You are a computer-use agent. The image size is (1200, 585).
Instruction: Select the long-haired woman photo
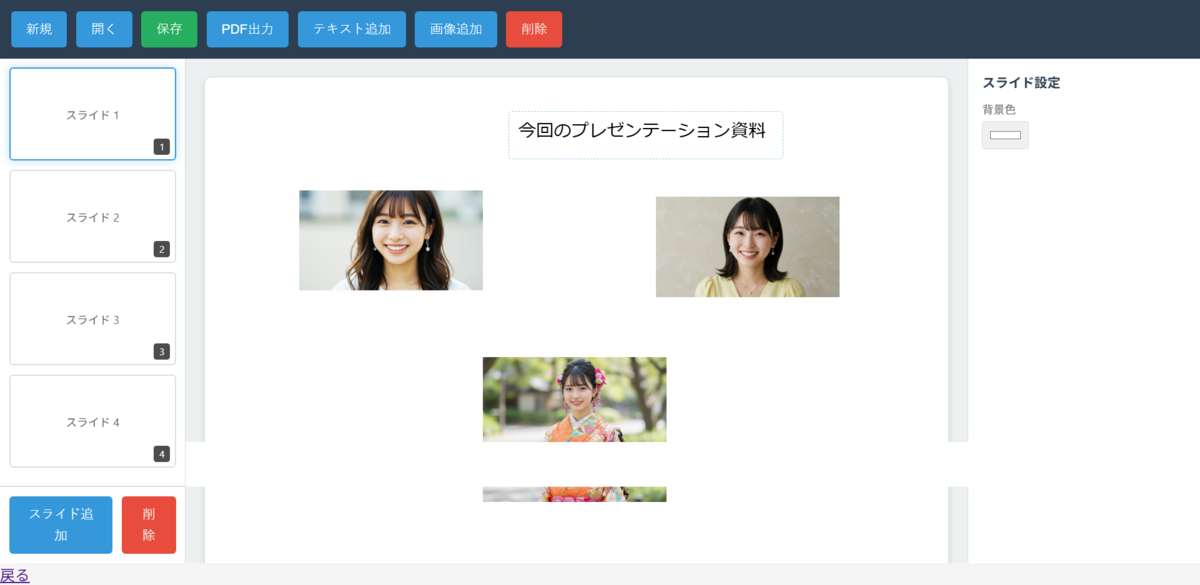(391, 240)
